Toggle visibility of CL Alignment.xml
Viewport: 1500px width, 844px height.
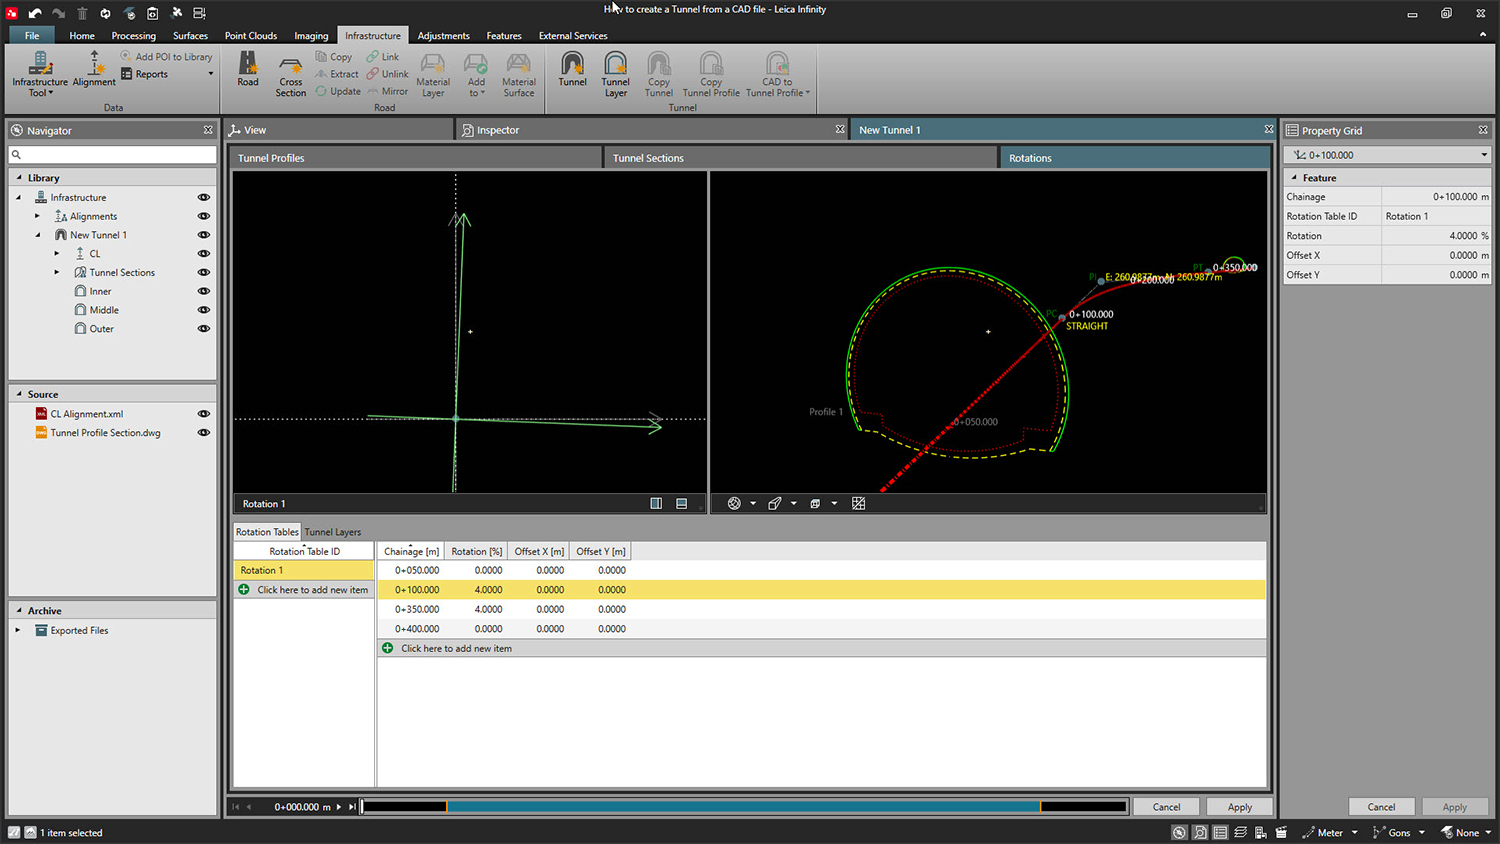[x=204, y=413]
